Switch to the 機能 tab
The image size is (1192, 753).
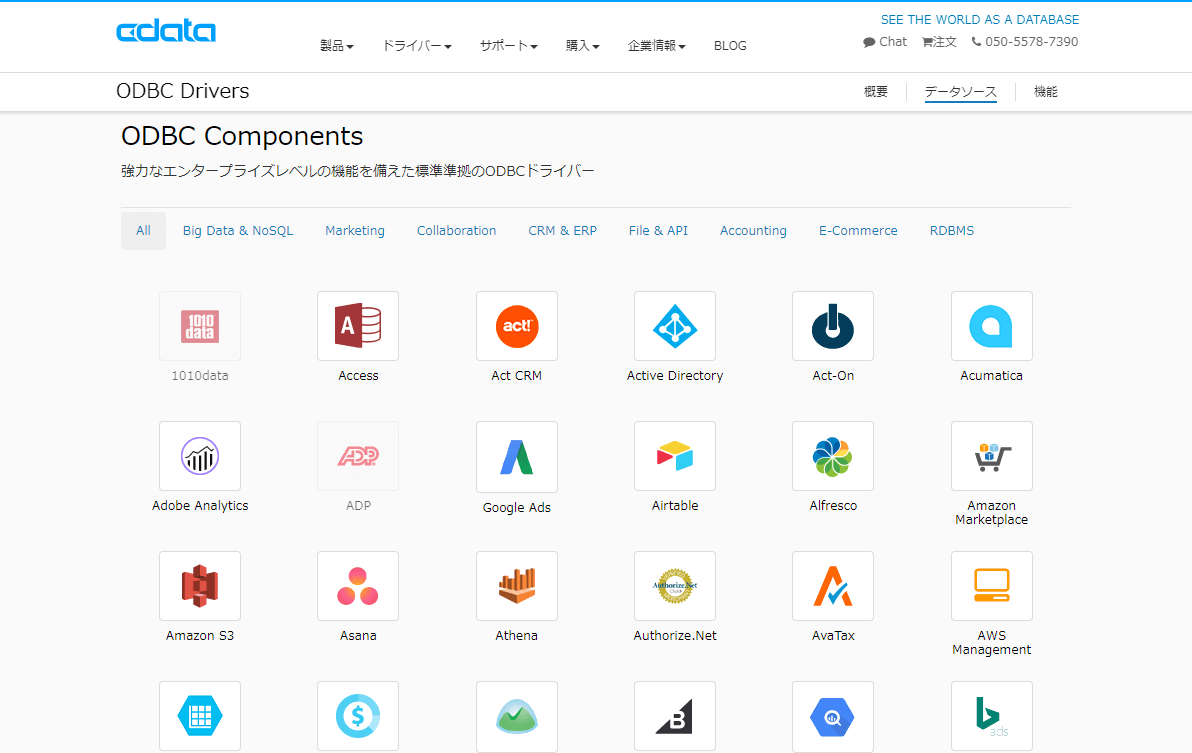tap(1045, 92)
